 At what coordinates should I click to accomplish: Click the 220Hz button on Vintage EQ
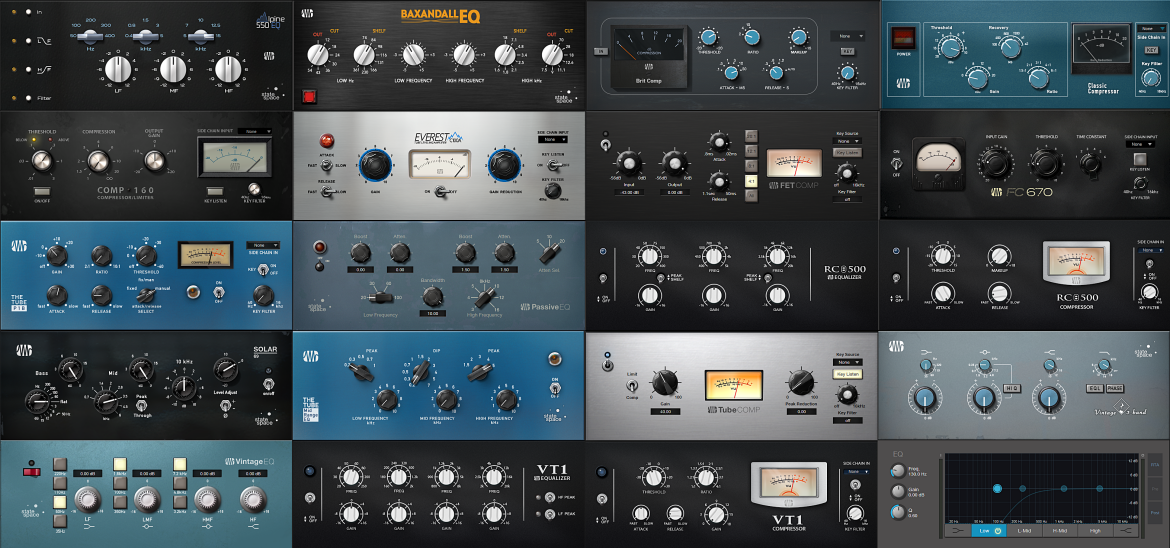pyautogui.click(x=60, y=464)
